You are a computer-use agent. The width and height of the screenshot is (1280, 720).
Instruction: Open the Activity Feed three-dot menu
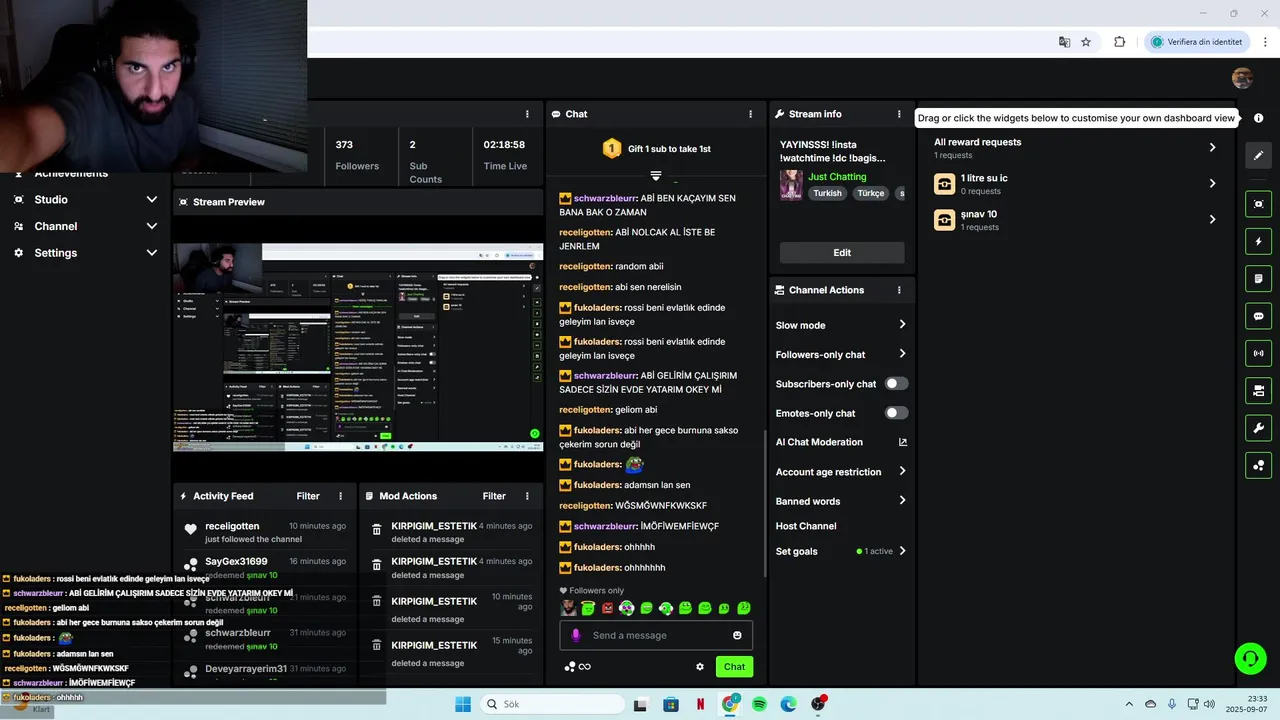coord(340,496)
